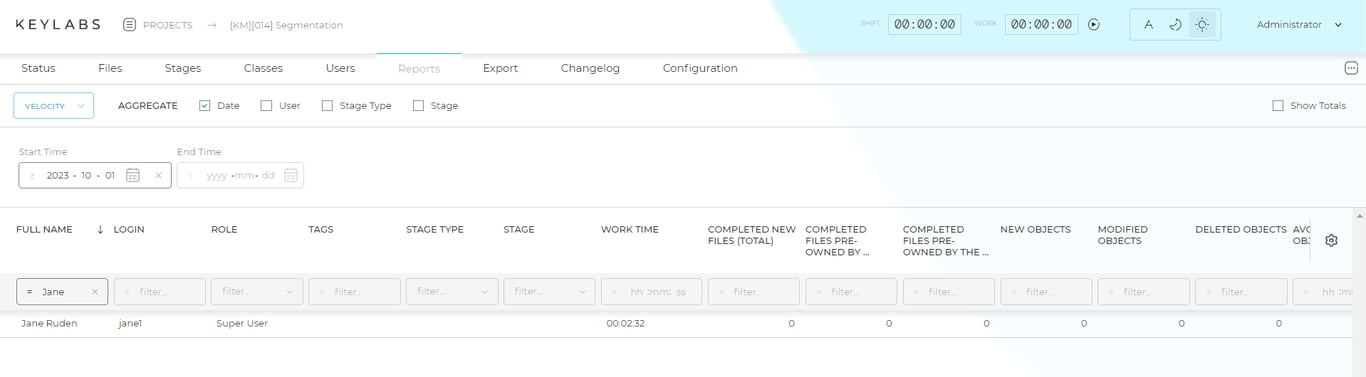Click equals operator in Tags filter
This screenshot has height=377, width=1366.
(322, 292)
